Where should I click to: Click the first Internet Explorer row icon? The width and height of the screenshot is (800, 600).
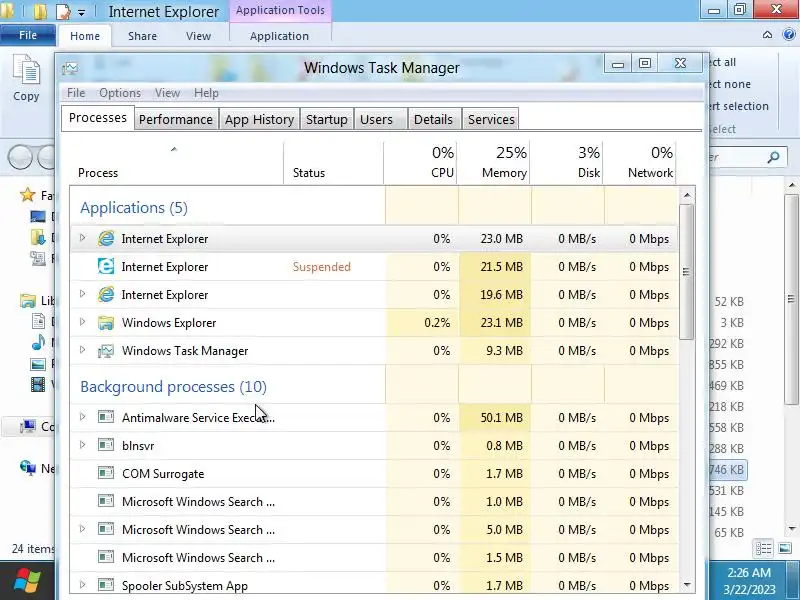pyautogui.click(x=106, y=238)
